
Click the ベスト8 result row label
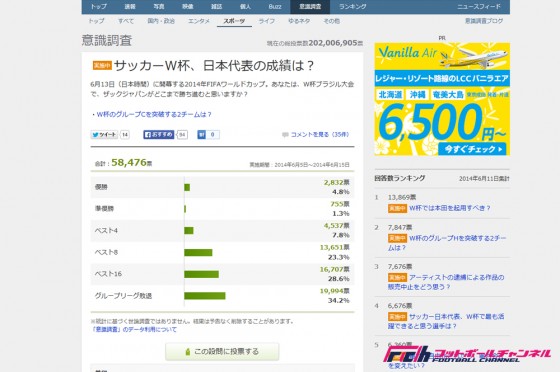click(x=106, y=252)
